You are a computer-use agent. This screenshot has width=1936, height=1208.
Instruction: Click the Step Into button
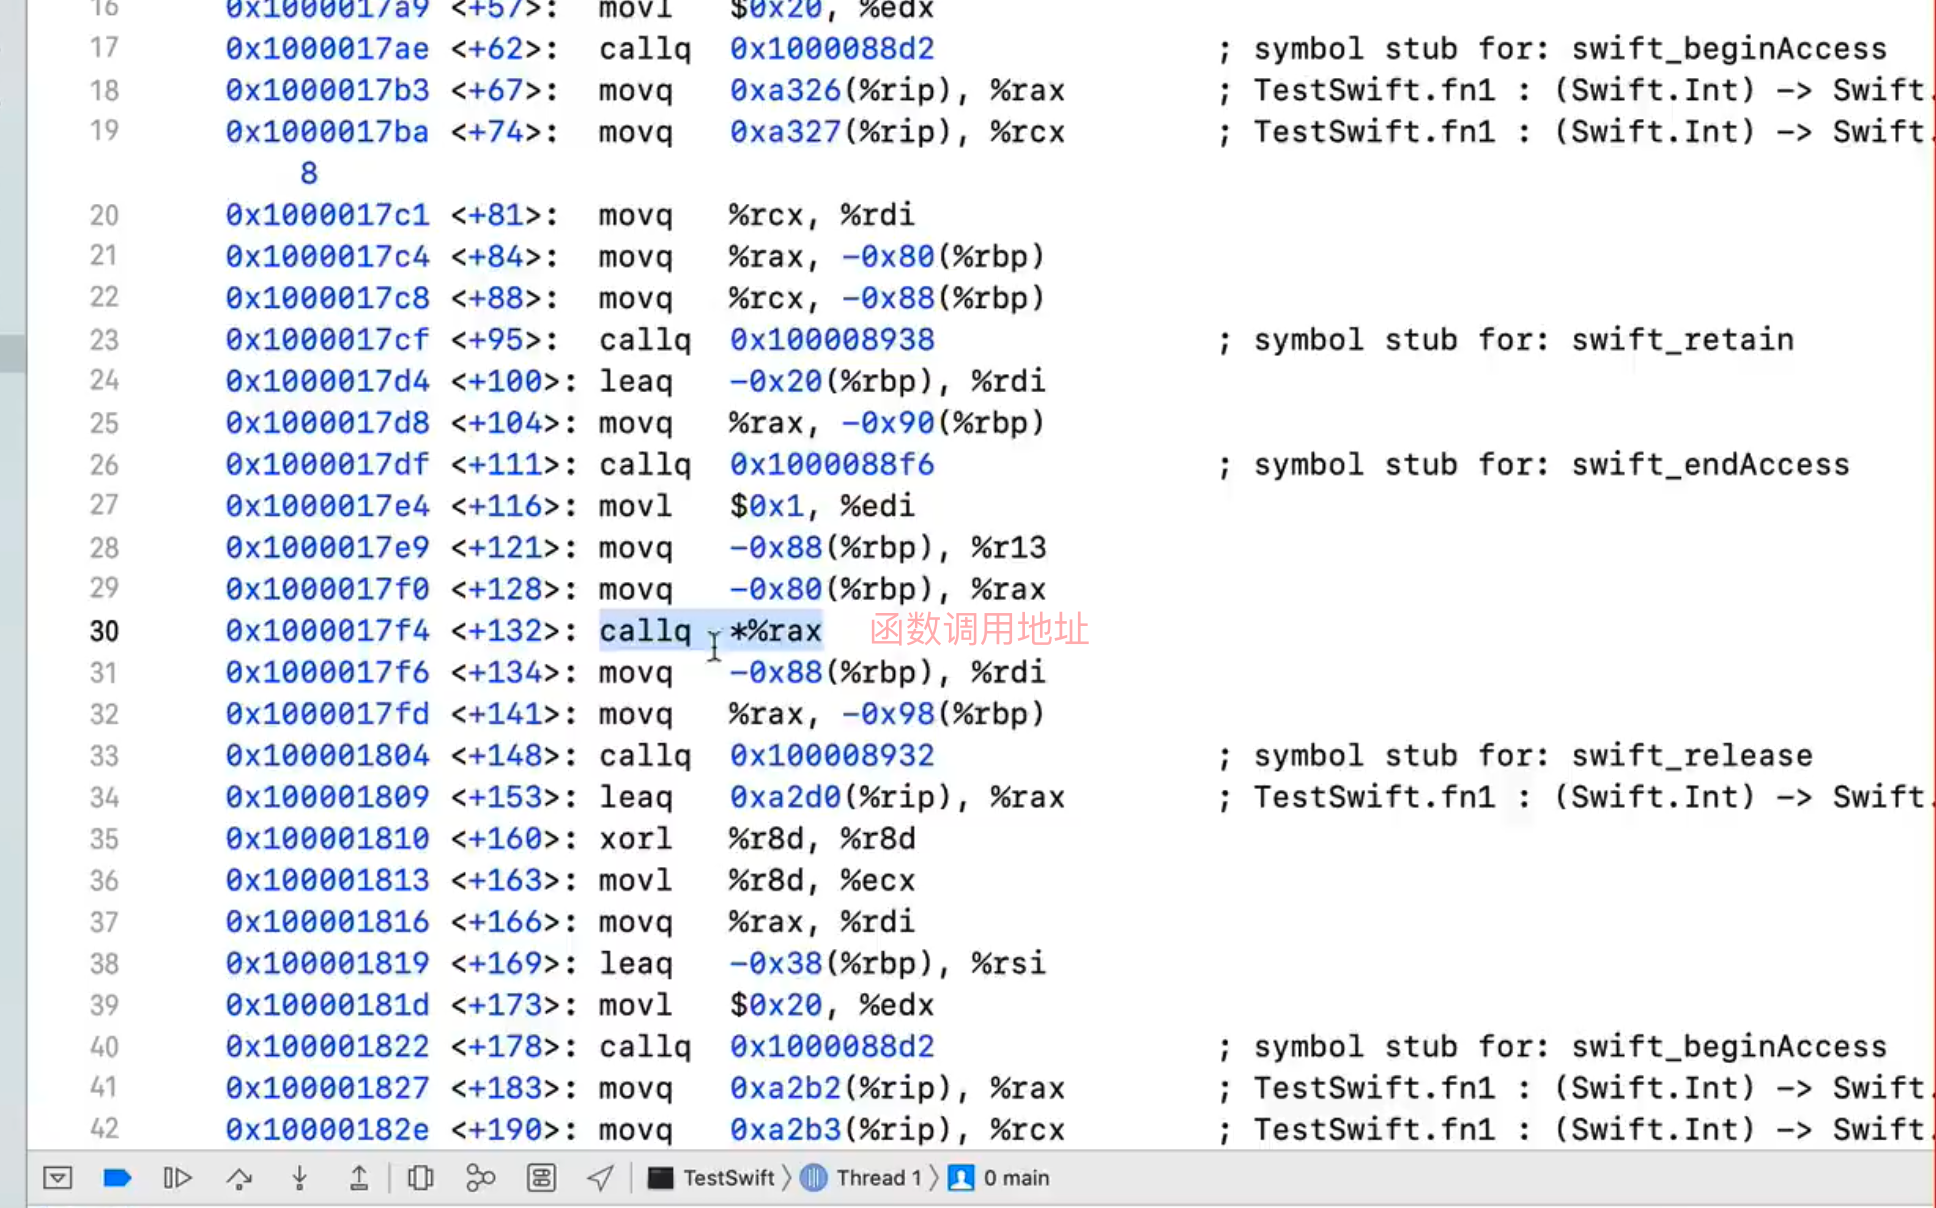[x=299, y=1178]
